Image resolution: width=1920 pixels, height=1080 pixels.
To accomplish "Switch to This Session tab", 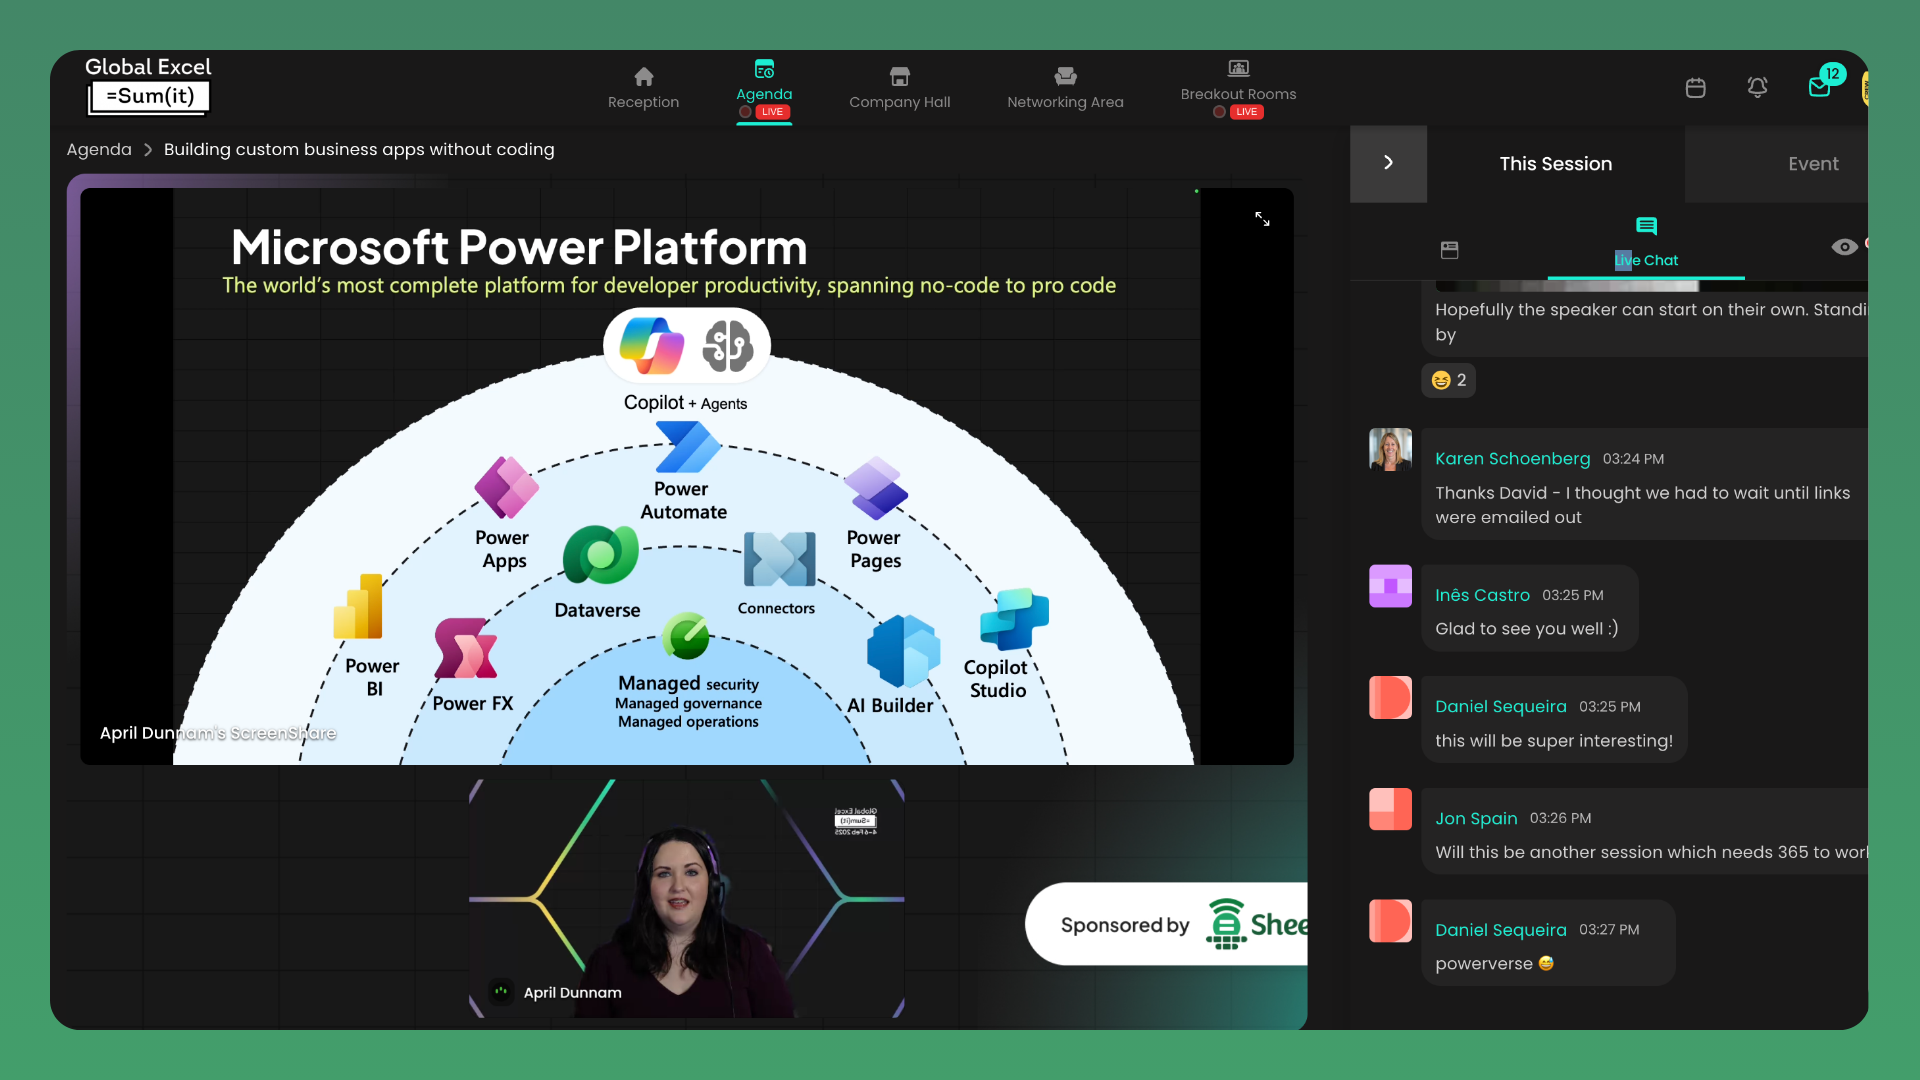I will click(1555, 164).
